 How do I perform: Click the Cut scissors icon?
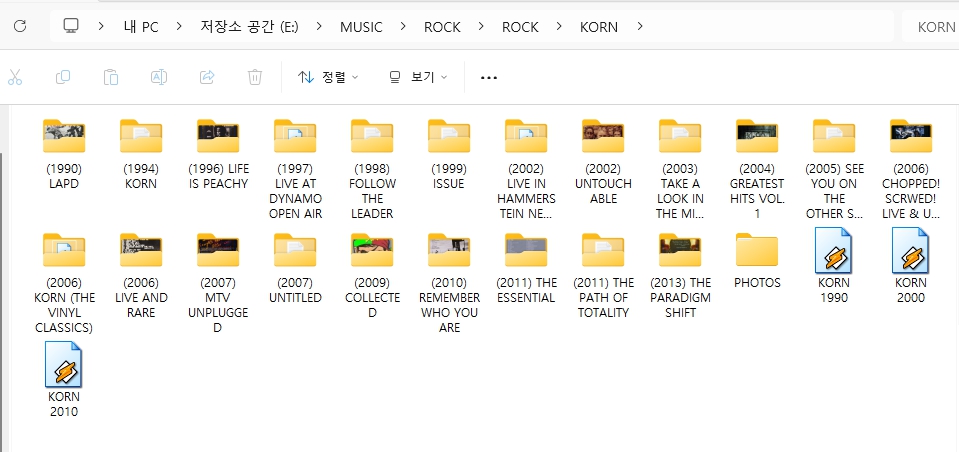coord(15,77)
